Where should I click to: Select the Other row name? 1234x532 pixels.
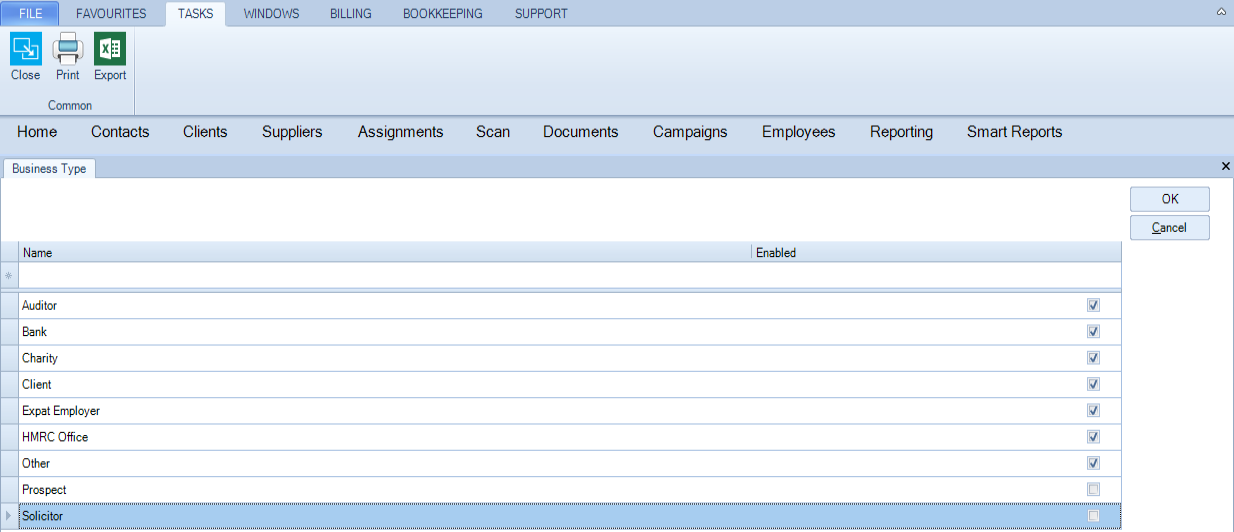click(36, 463)
